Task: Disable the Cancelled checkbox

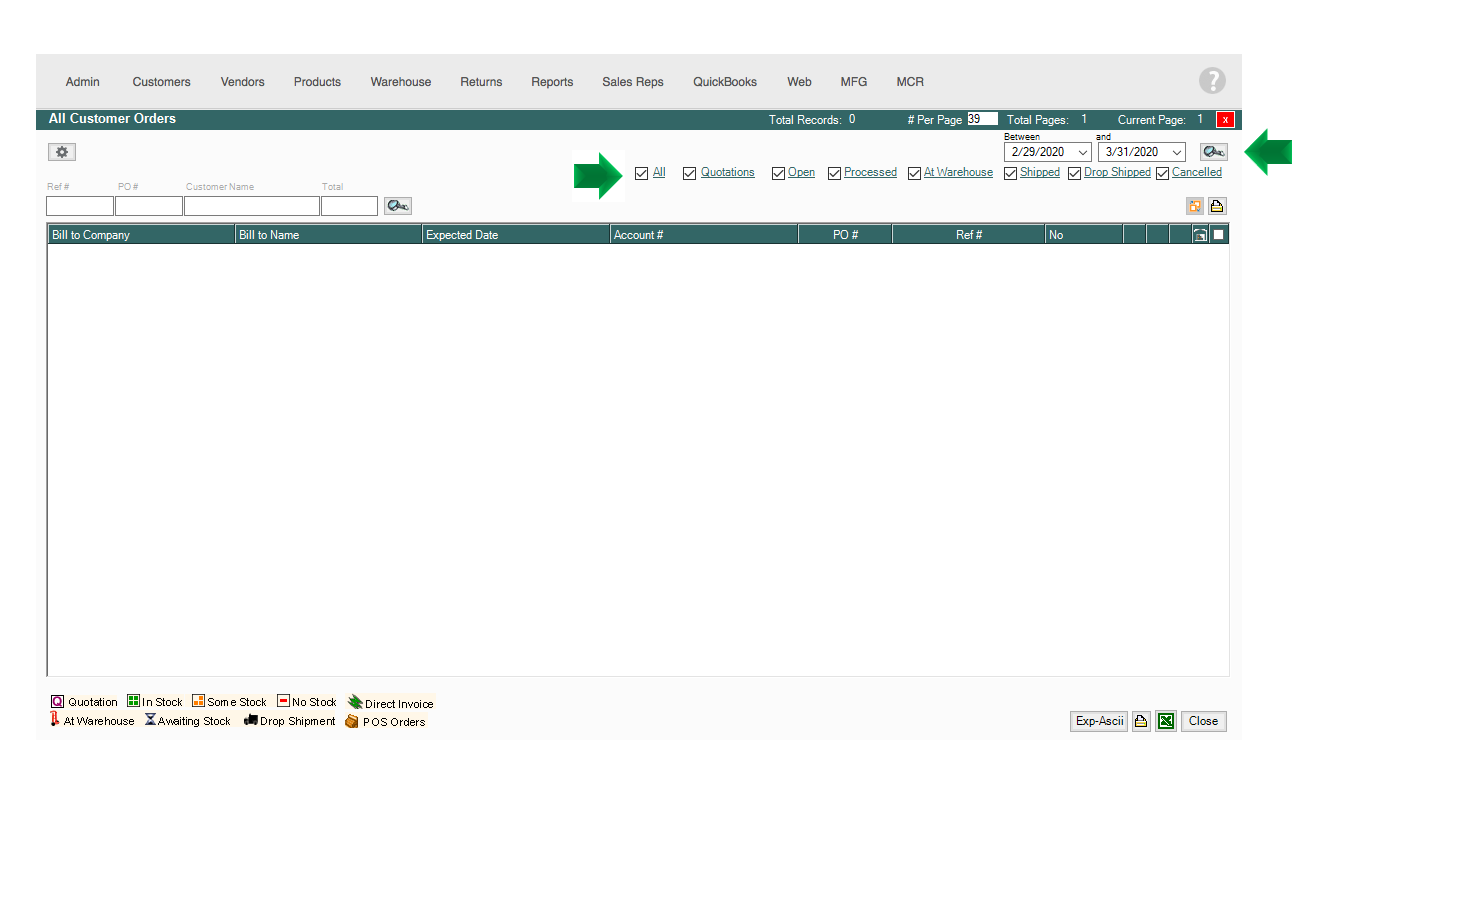Action: click(1162, 174)
